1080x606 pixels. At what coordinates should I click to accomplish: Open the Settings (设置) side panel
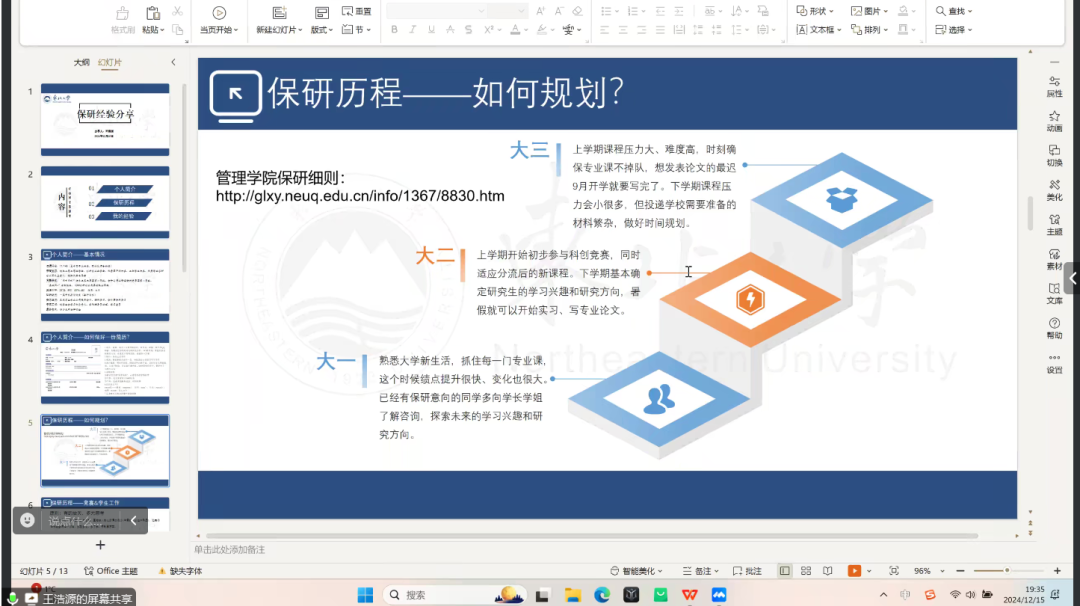(1054, 363)
